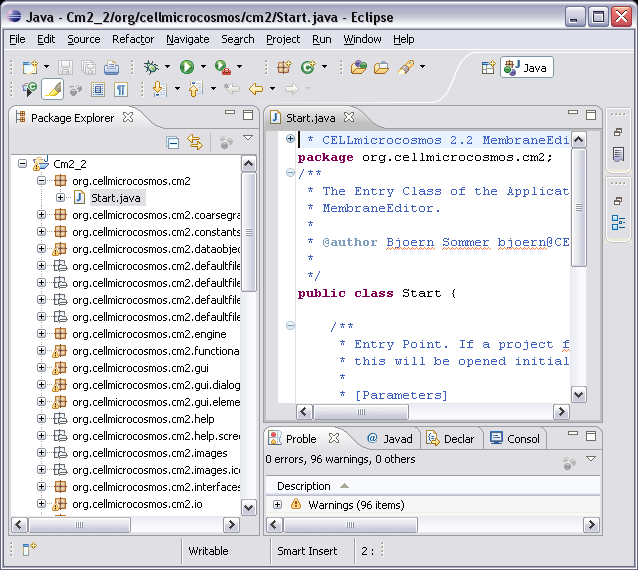Viewport: 638px width, 570px height.
Task: Expand the org.cellmicrocosmos.cm2.engine package
Action: (x=41, y=334)
